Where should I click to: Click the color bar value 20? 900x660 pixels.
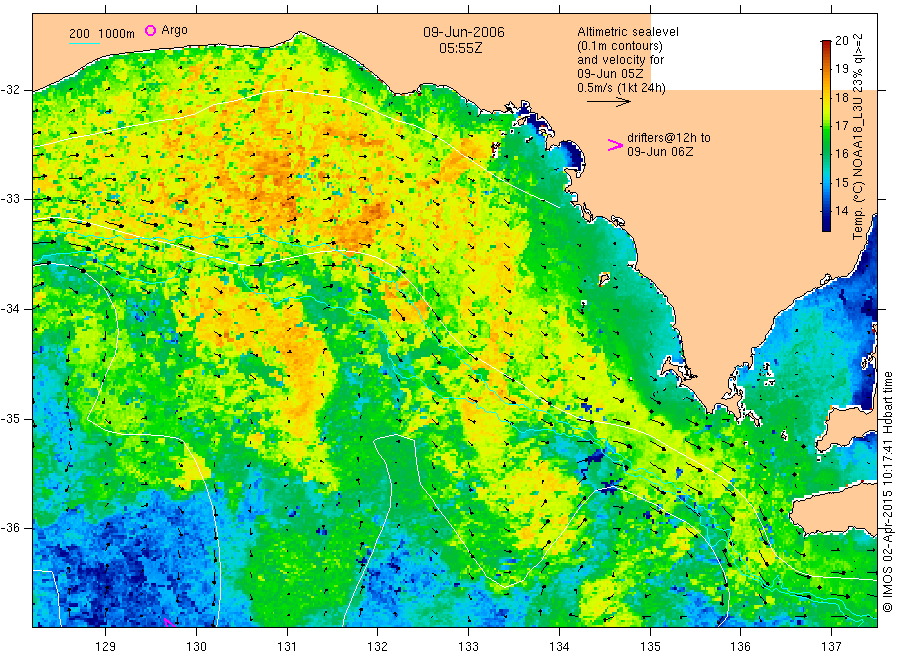click(x=841, y=41)
